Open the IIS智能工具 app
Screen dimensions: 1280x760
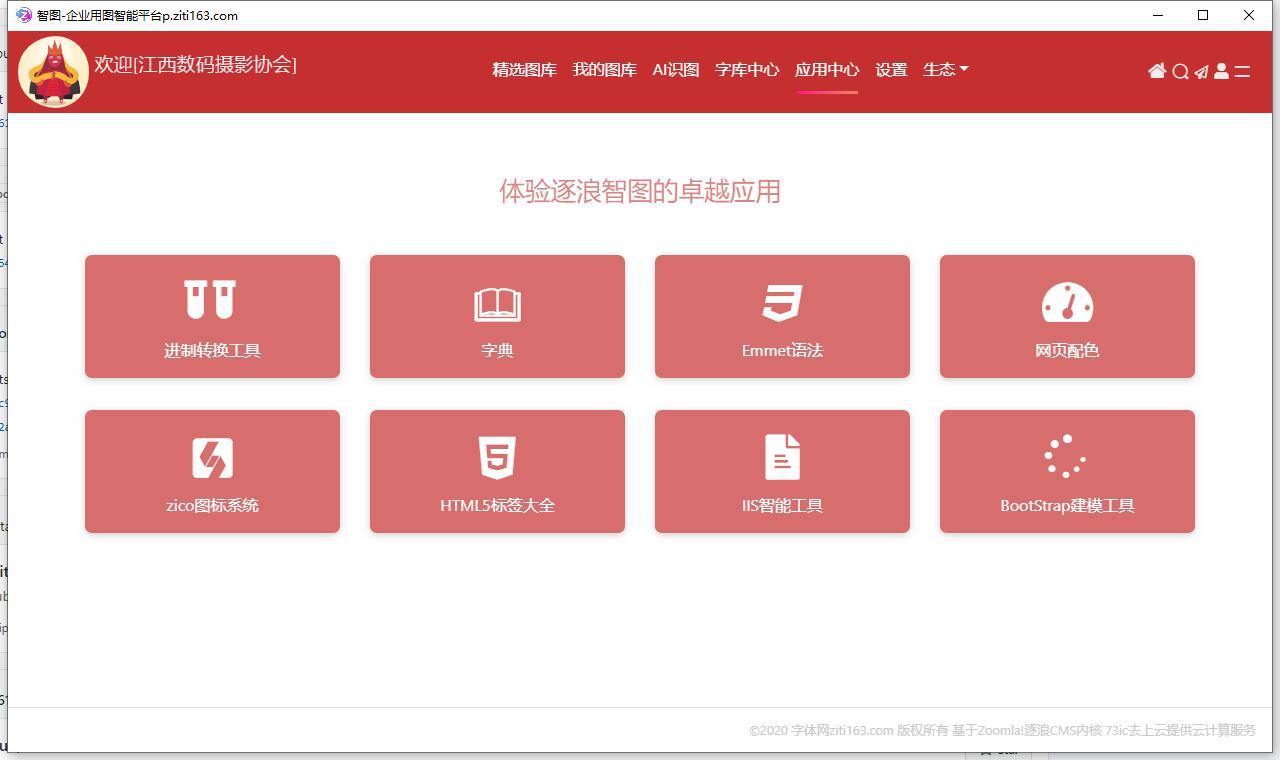tap(782, 471)
